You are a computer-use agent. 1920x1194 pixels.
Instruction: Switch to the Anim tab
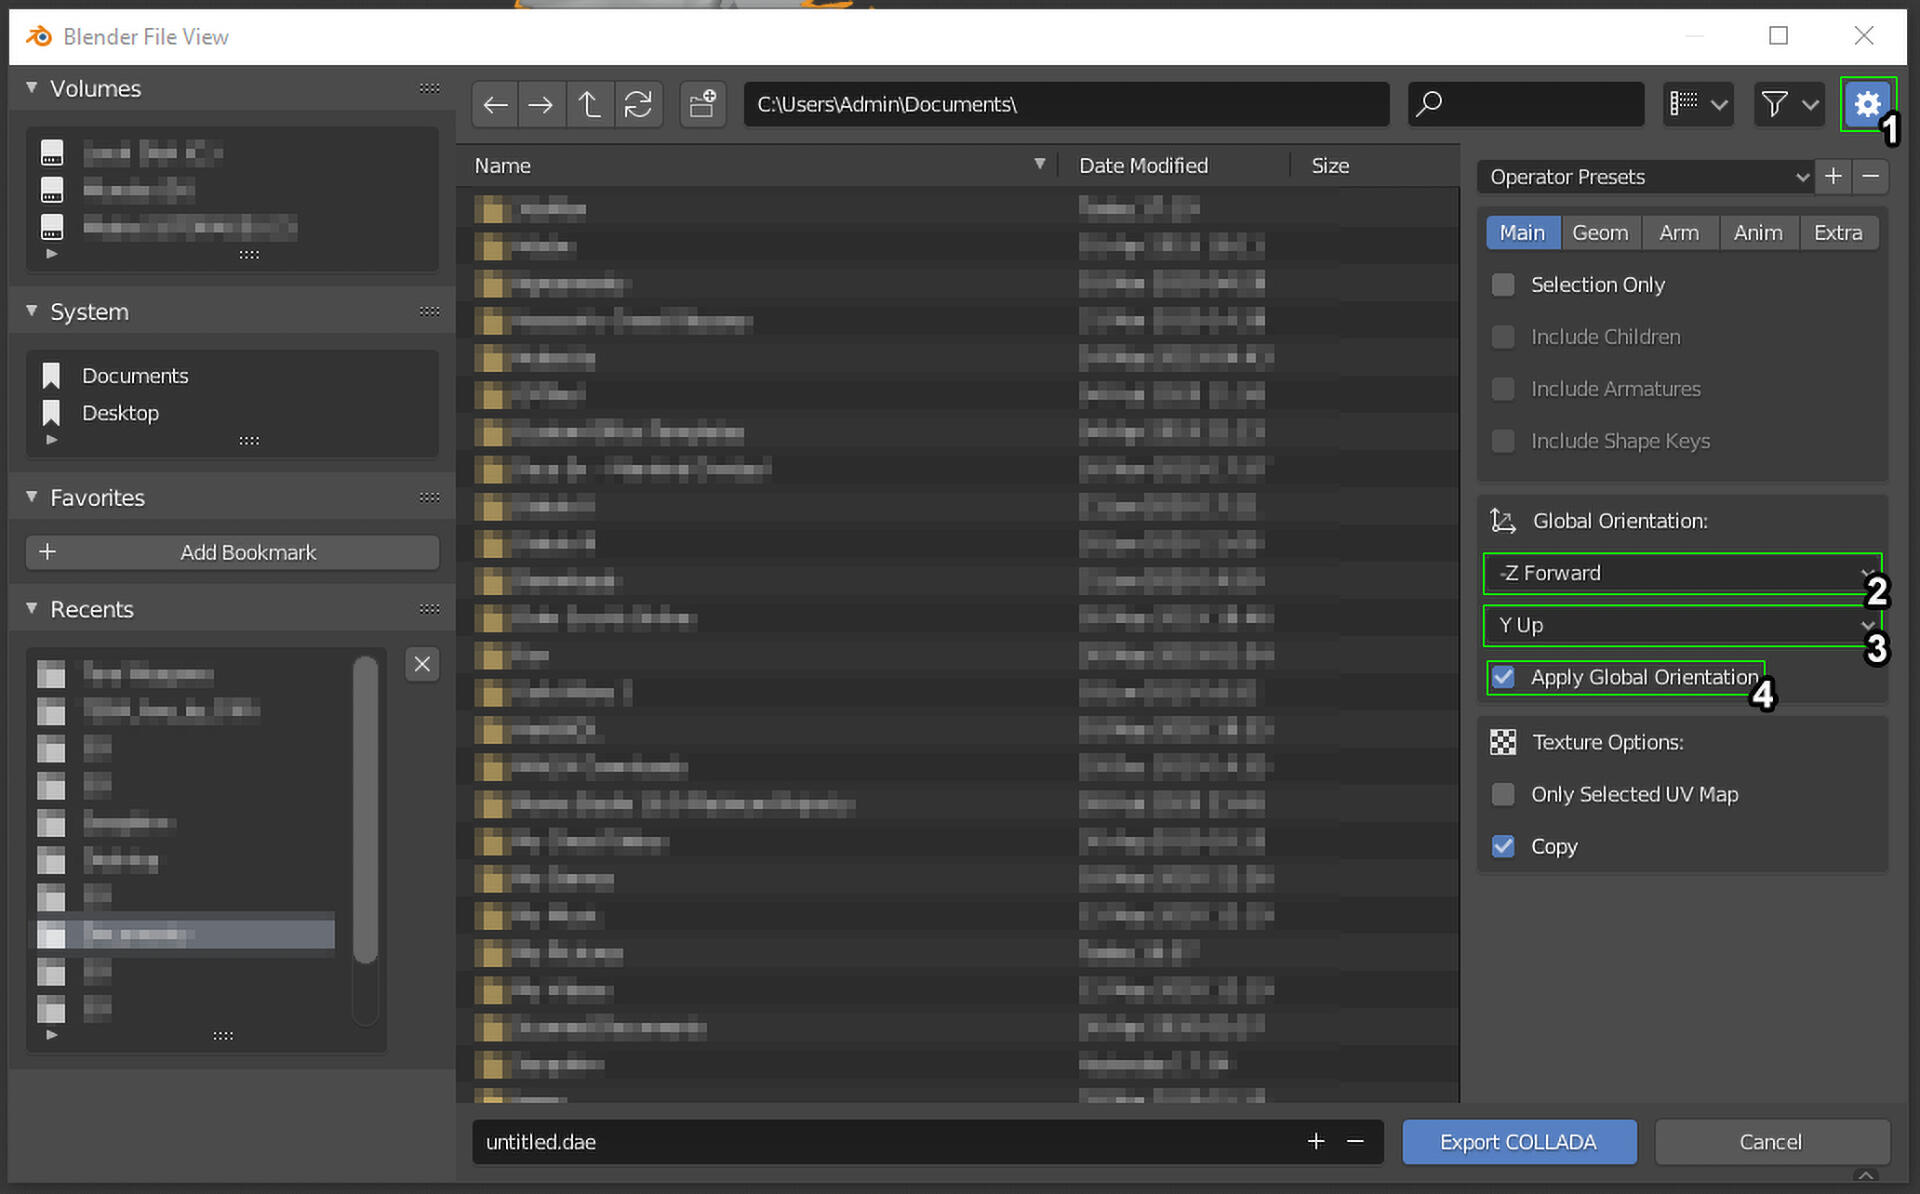1757,233
